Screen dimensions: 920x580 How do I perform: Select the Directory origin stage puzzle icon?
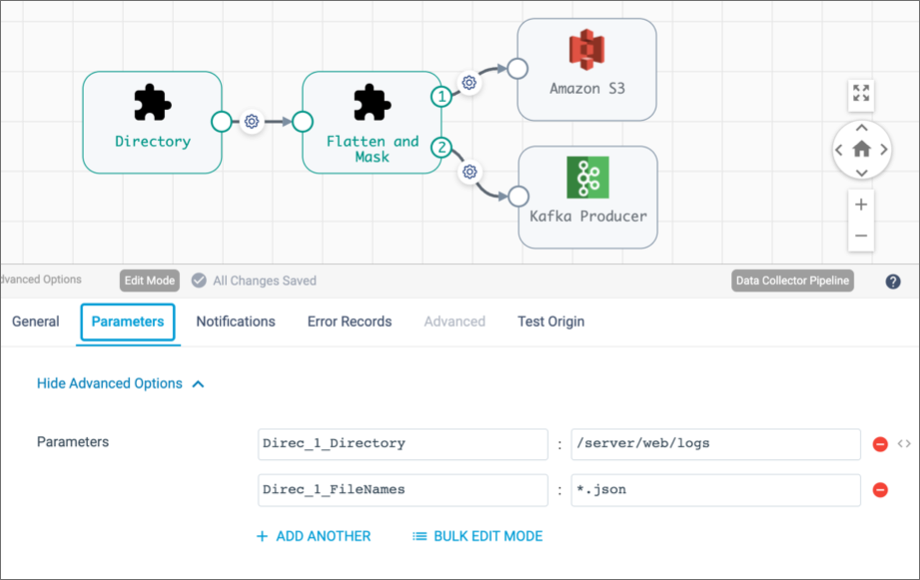click(153, 103)
